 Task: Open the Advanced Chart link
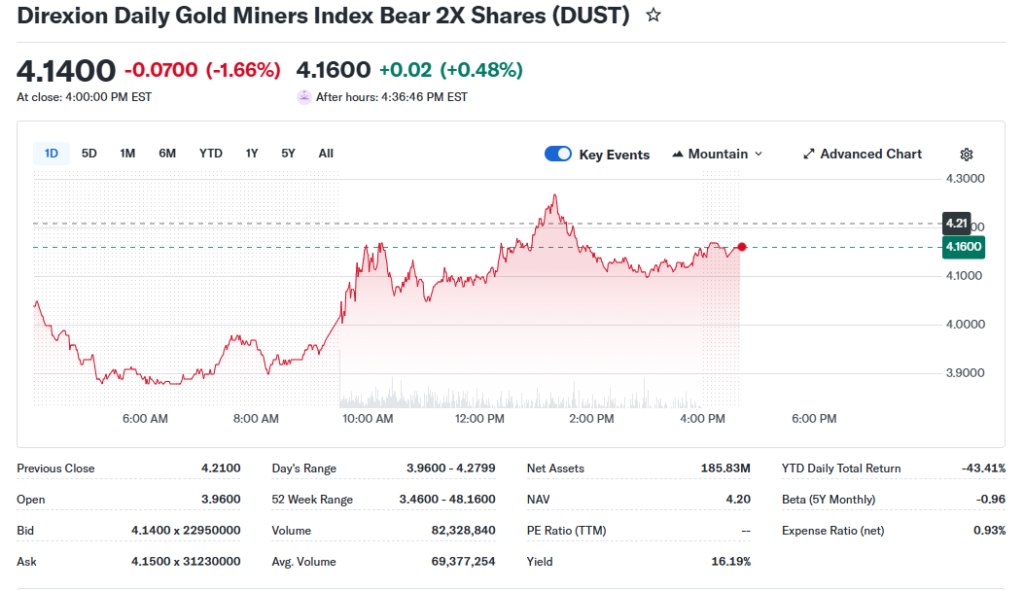click(870, 154)
